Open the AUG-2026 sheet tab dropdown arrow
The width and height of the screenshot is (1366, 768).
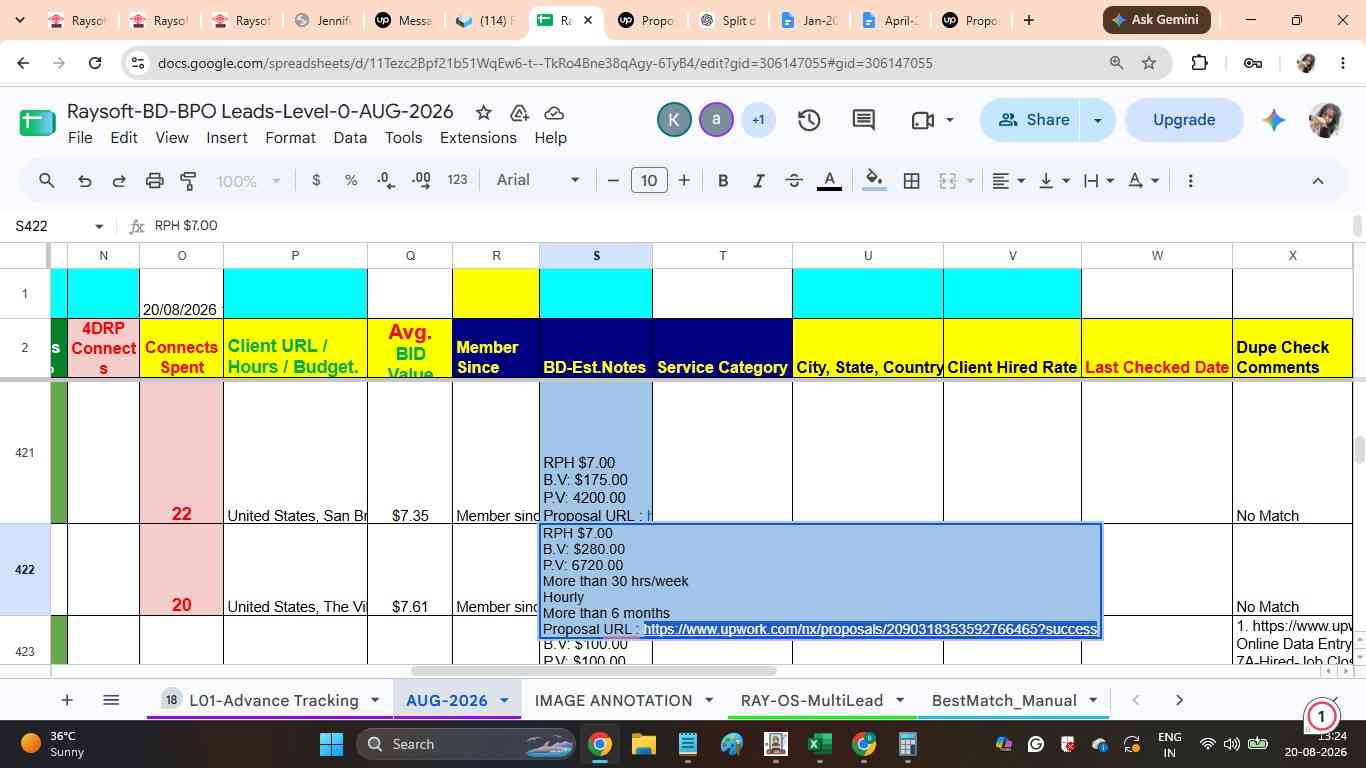pyautogui.click(x=504, y=701)
